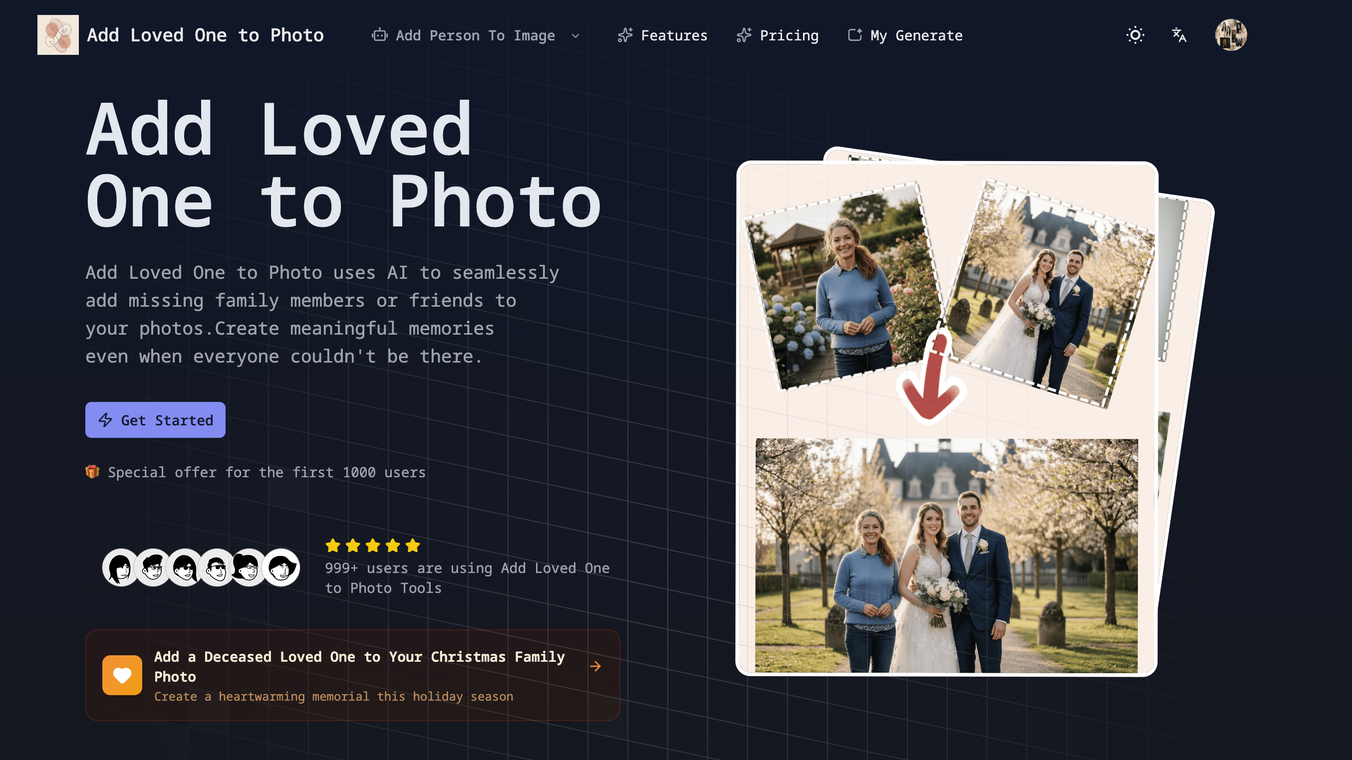
Task: Toggle the theme using the brightness control
Action: pos(1135,34)
